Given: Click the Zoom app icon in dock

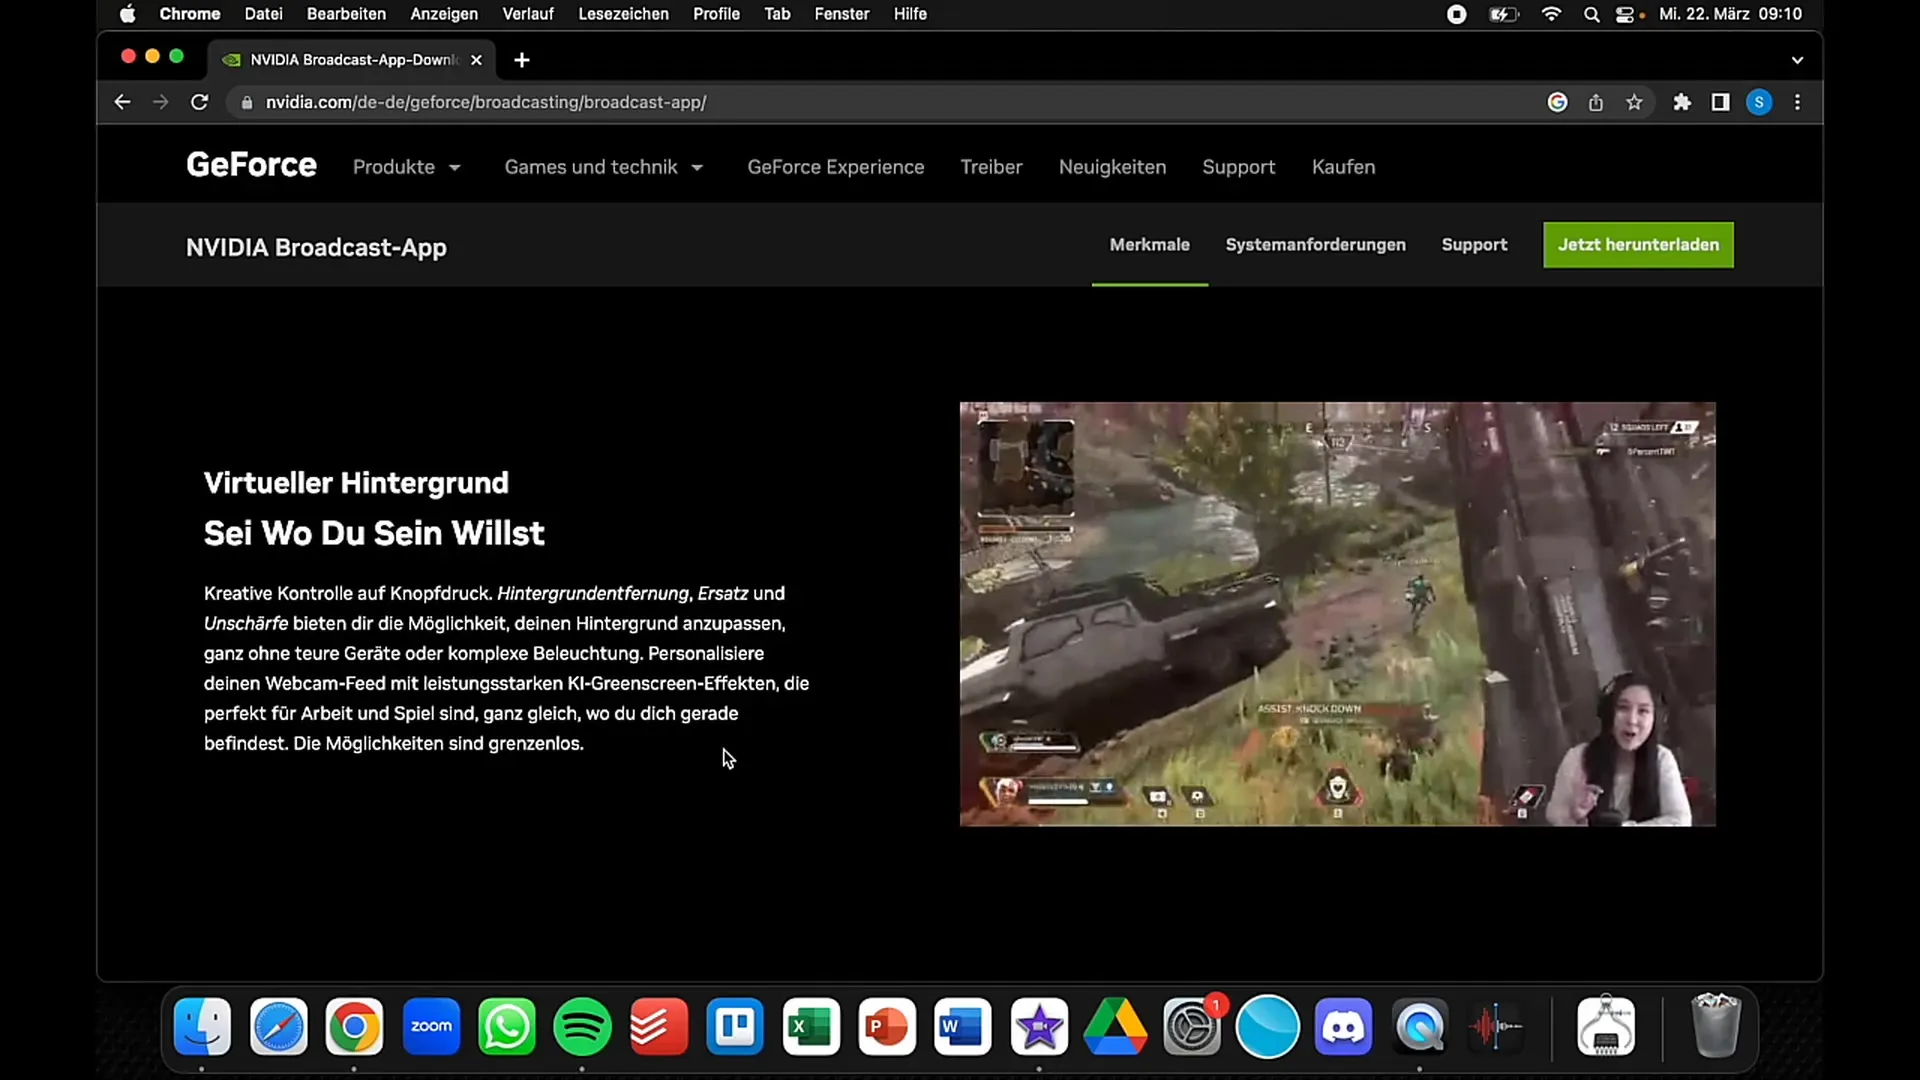Looking at the screenshot, I should tap(431, 1027).
